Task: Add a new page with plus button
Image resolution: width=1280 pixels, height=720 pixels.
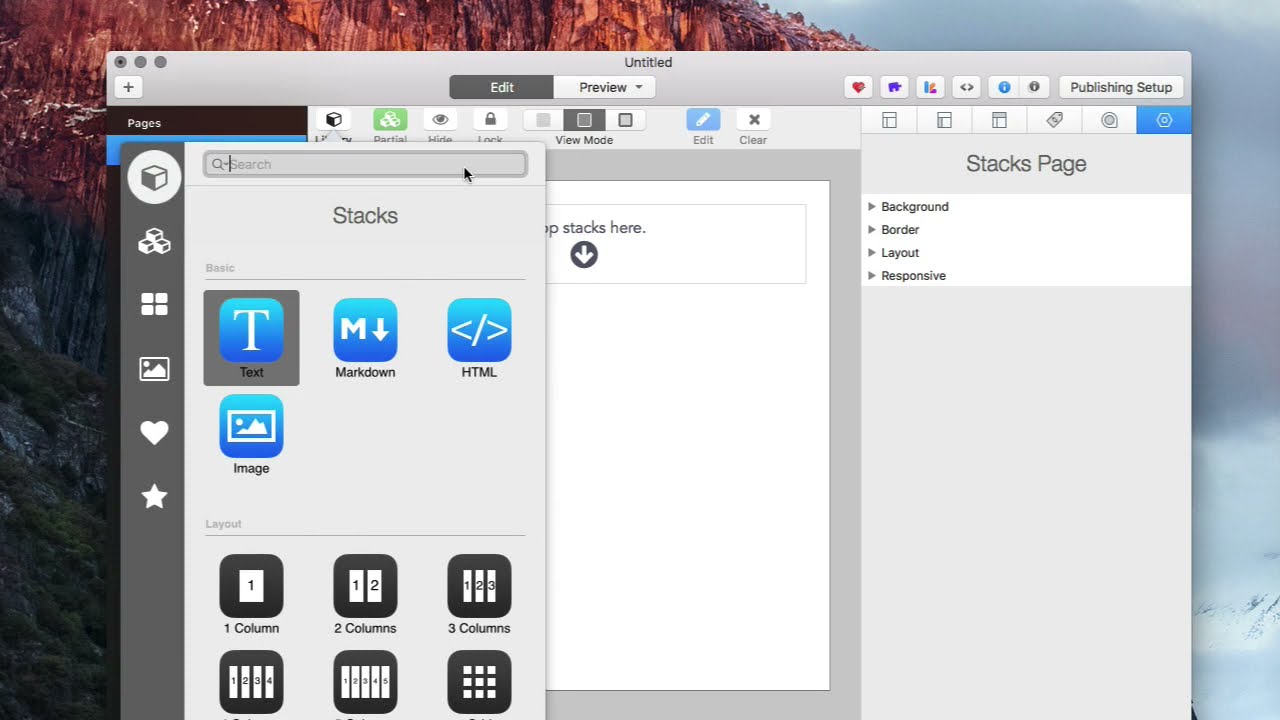Action: point(128,87)
